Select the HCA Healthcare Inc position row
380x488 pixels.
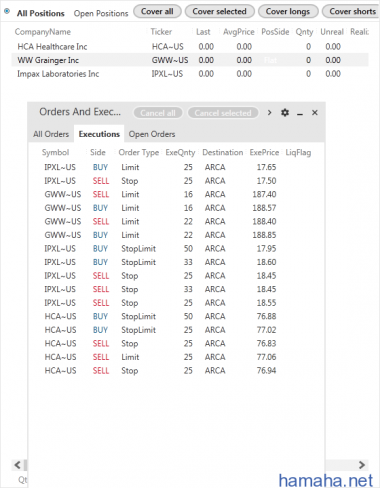click(190, 47)
